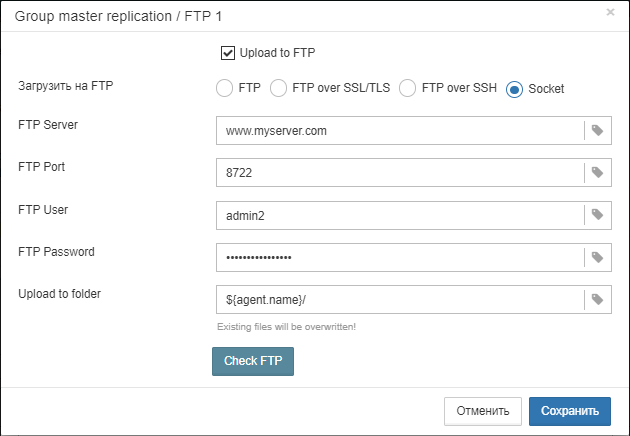Select the FTP over SSH radio button
The image size is (630, 436).
click(x=407, y=88)
